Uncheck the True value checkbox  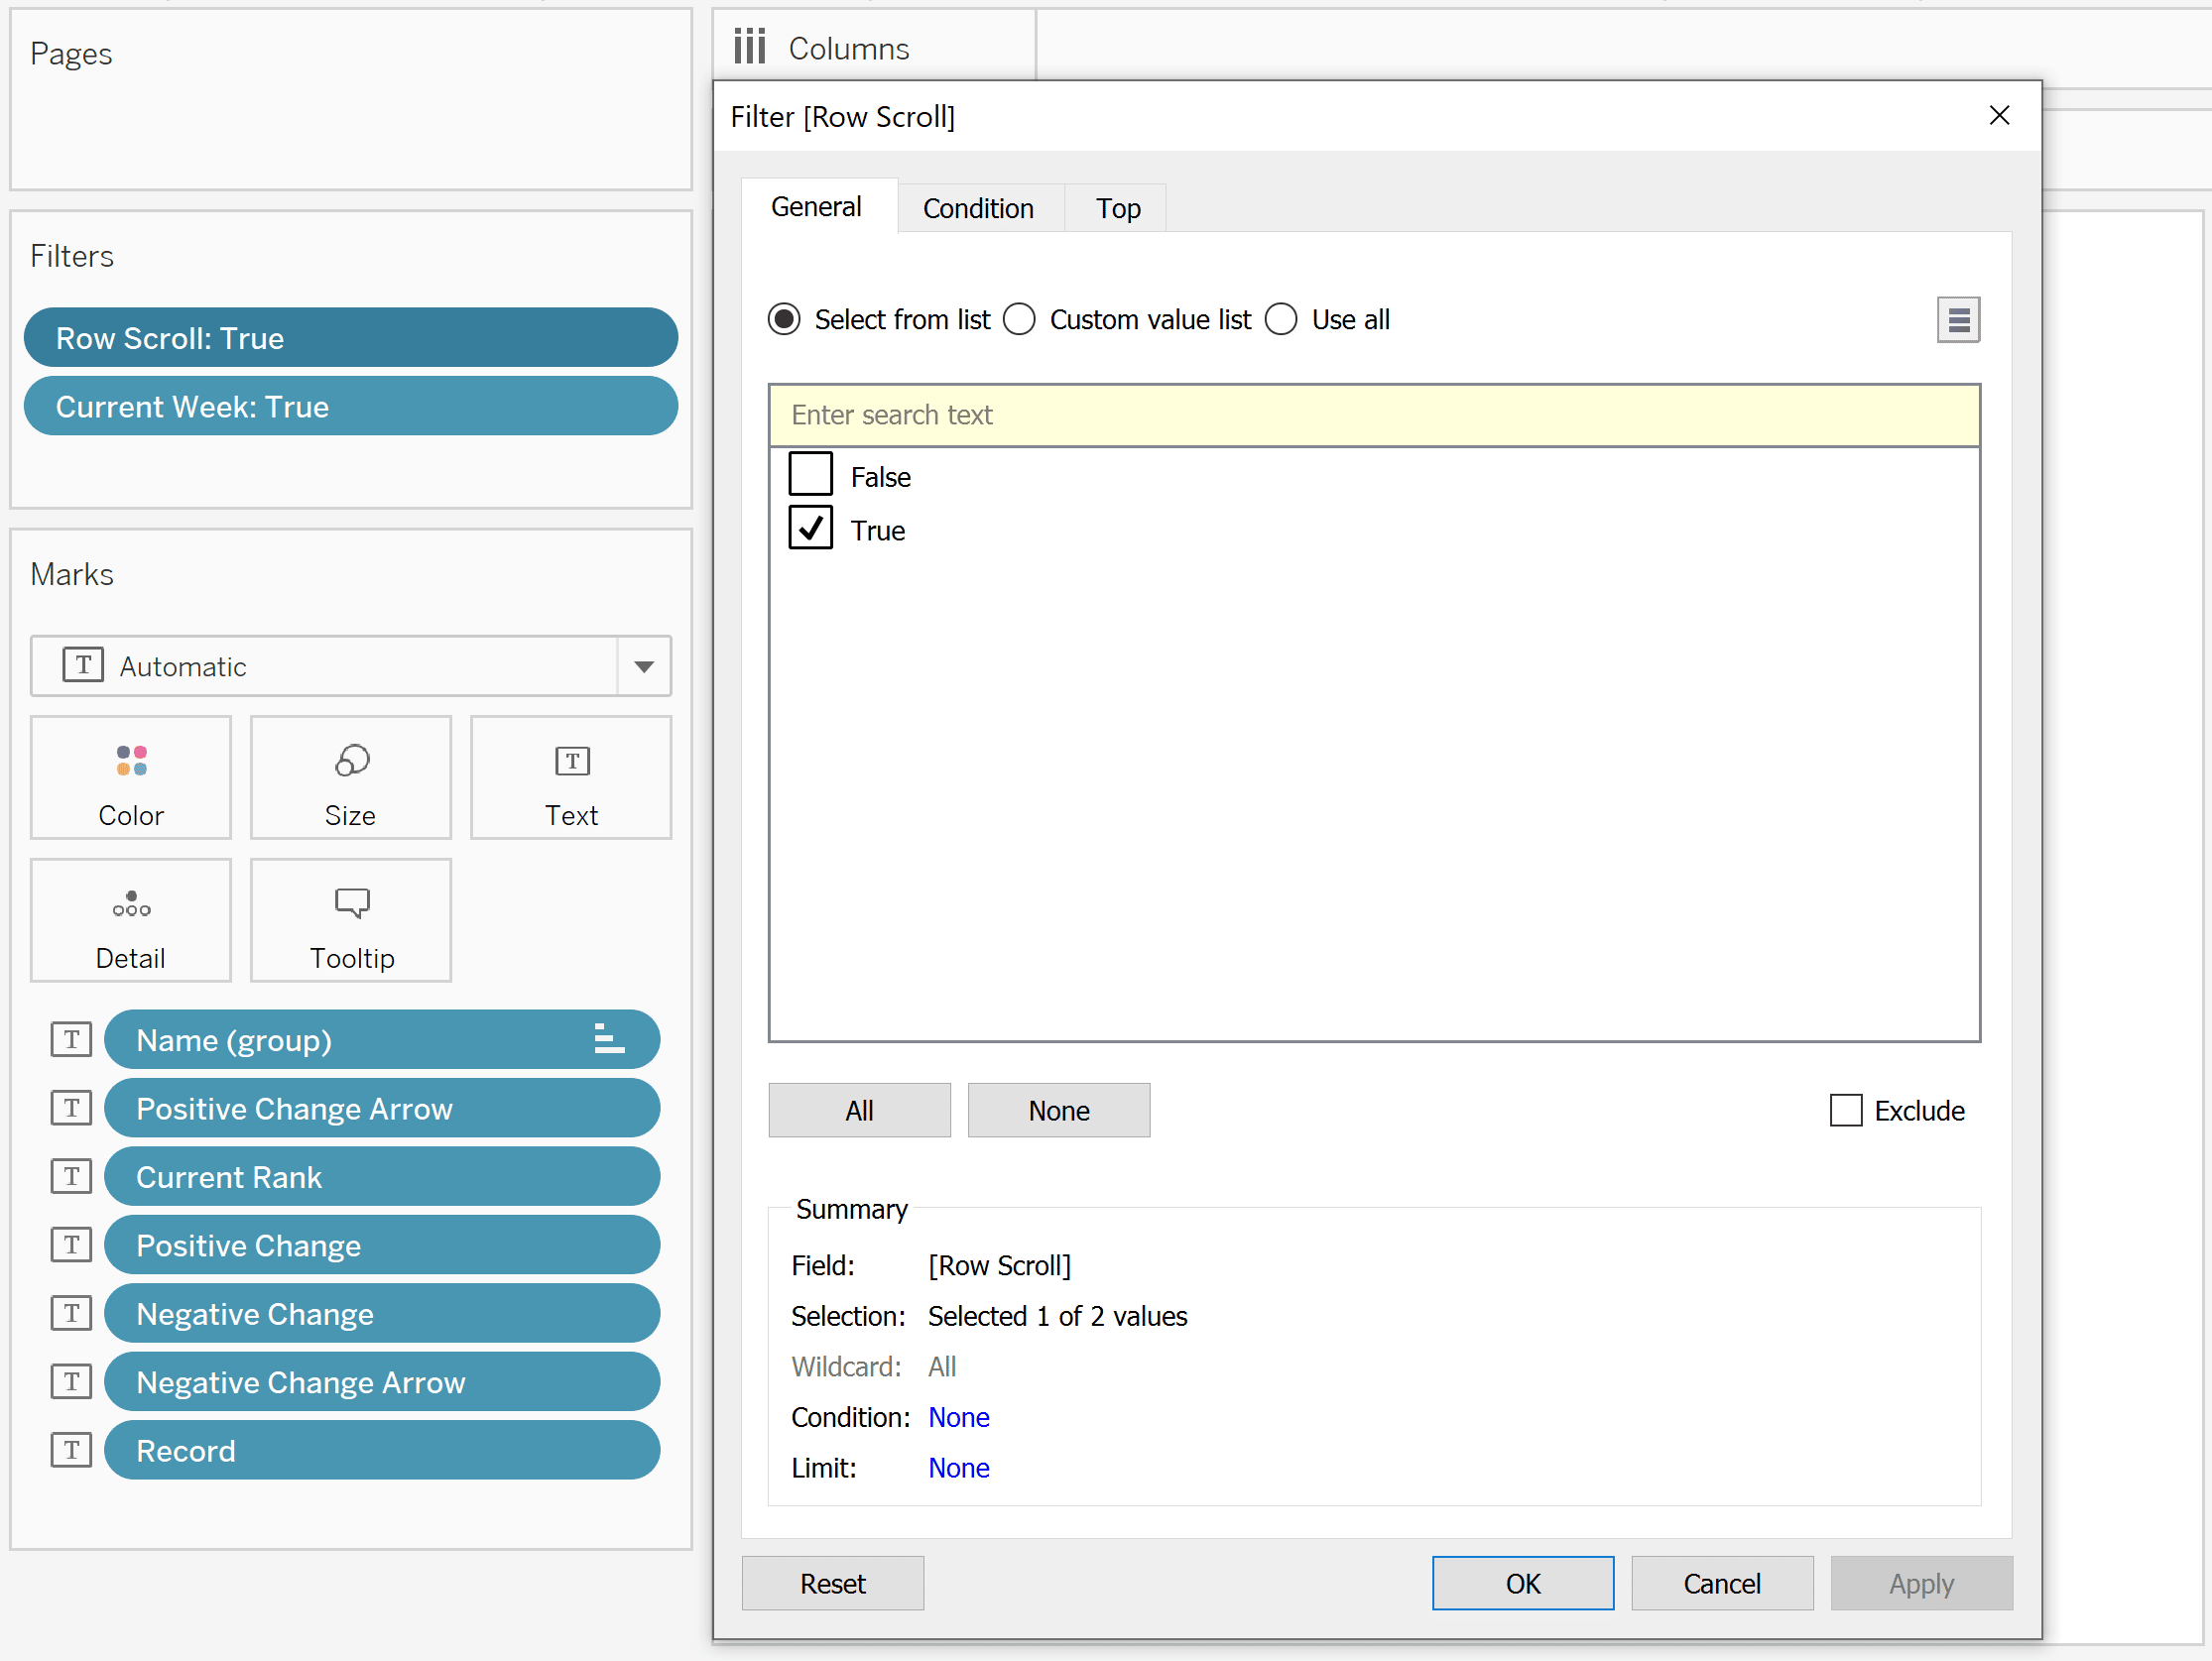pos(810,528)
